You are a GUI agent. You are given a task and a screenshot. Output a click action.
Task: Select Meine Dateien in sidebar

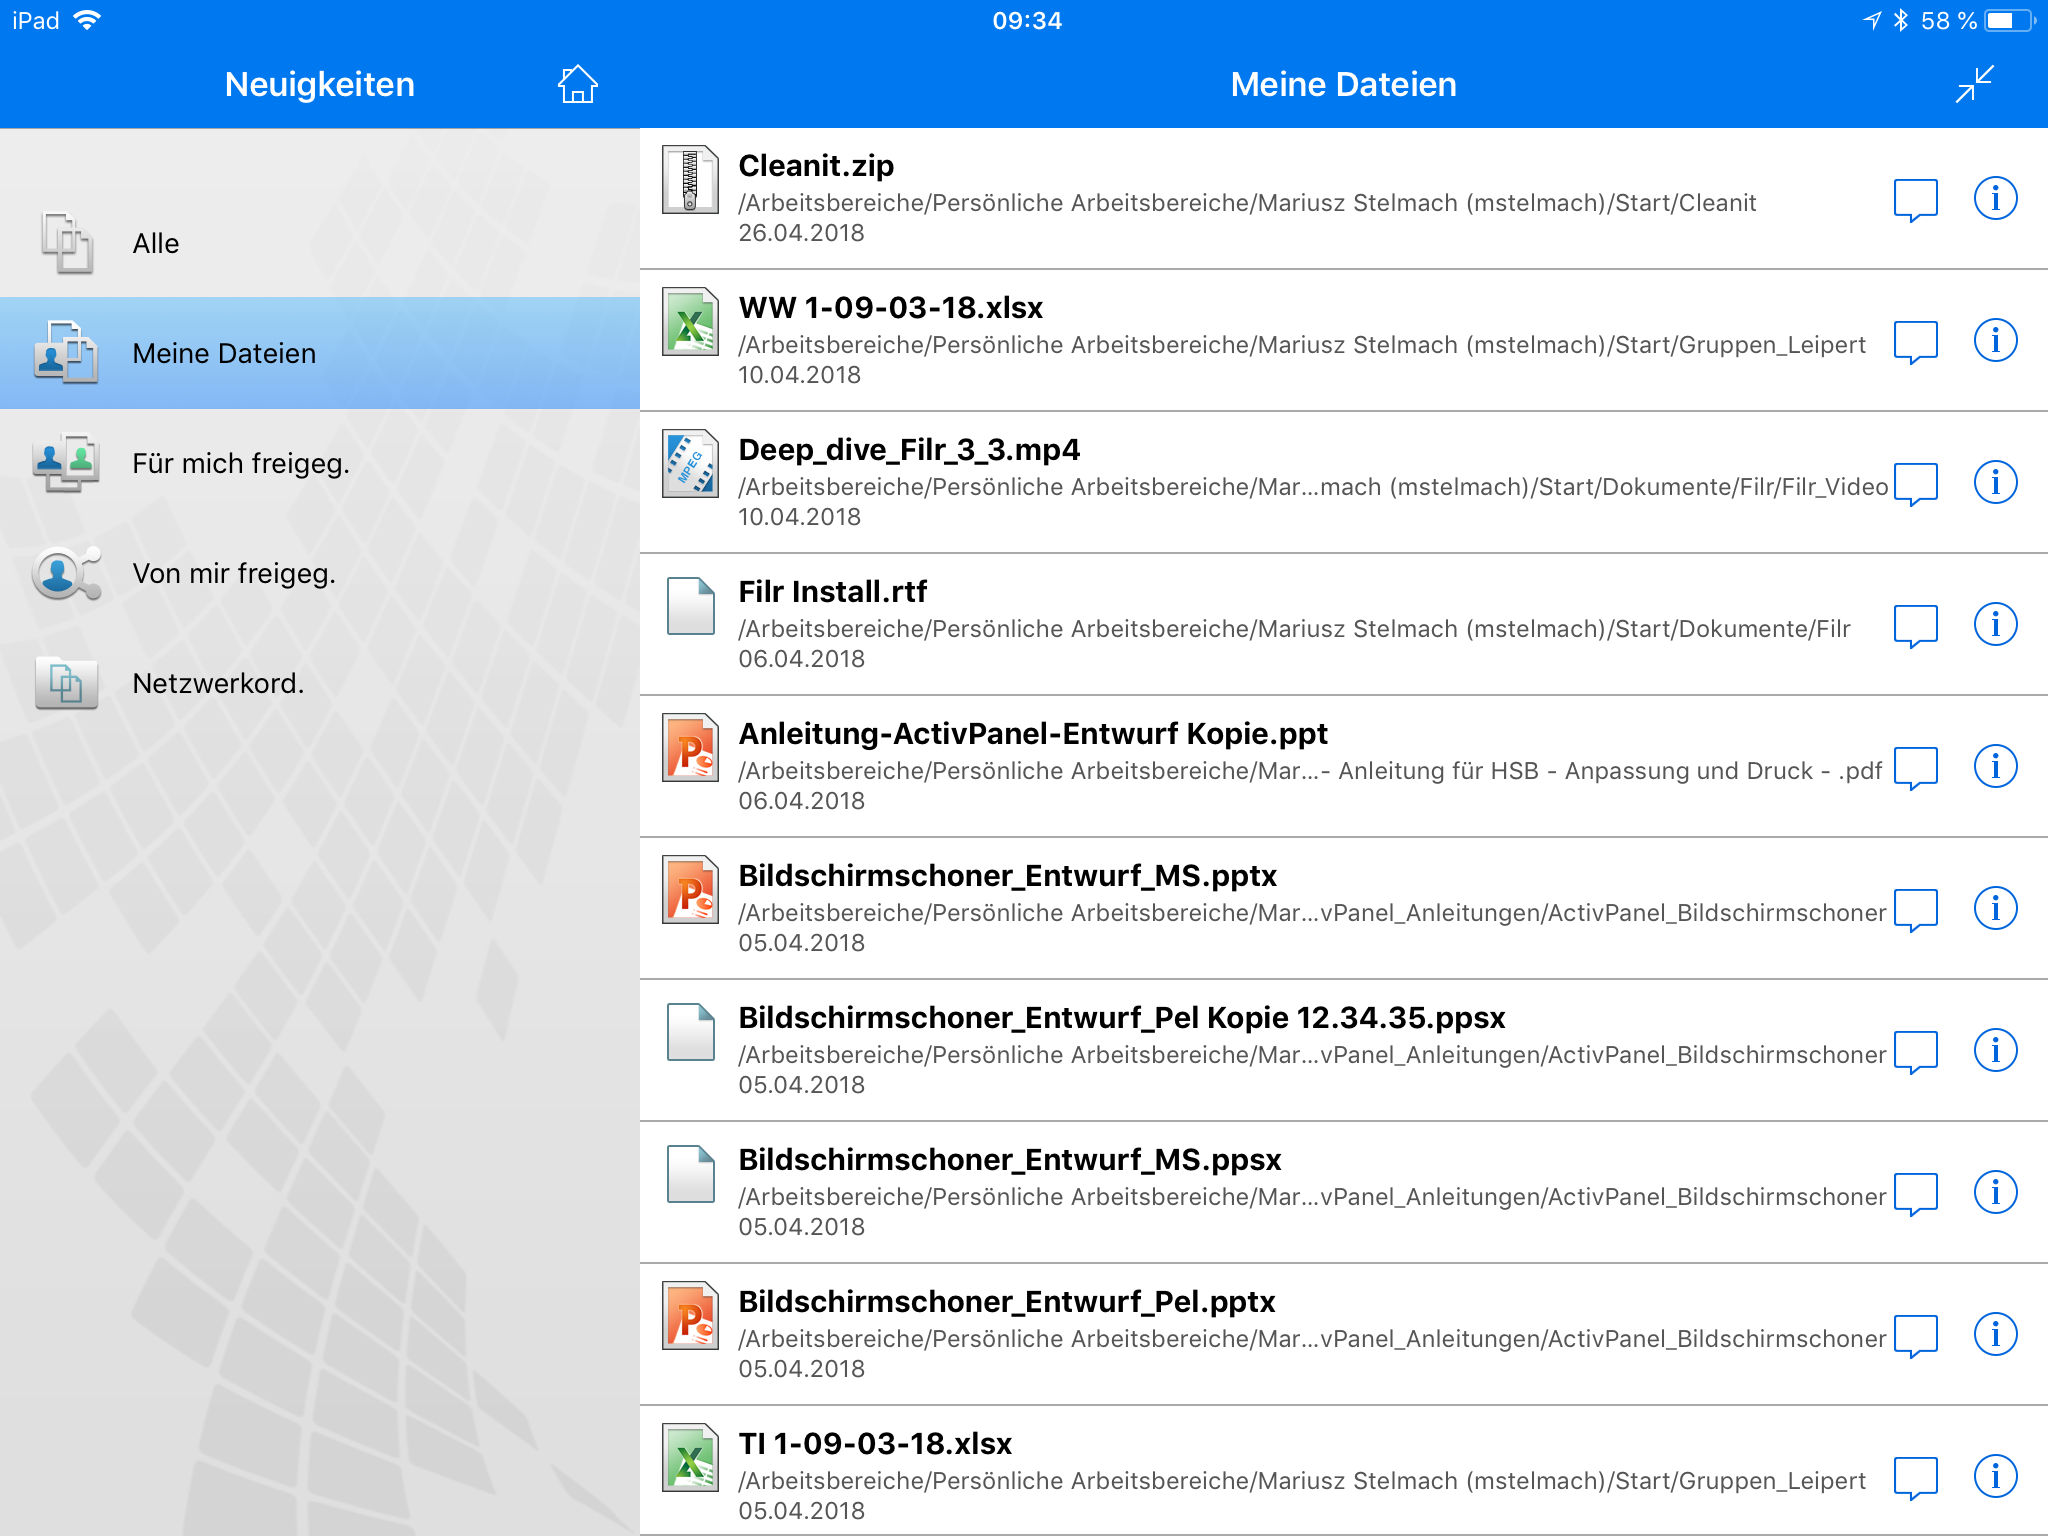(x=320, y=353)
